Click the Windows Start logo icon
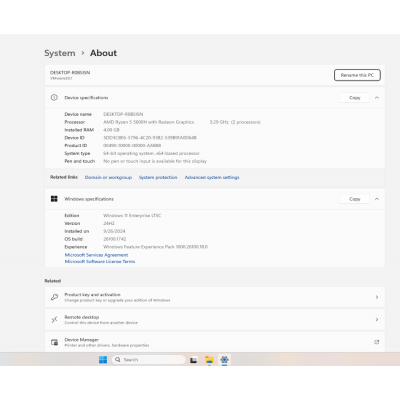The height and width of the screenshot is (400, 400). click(x=103, y=360)
